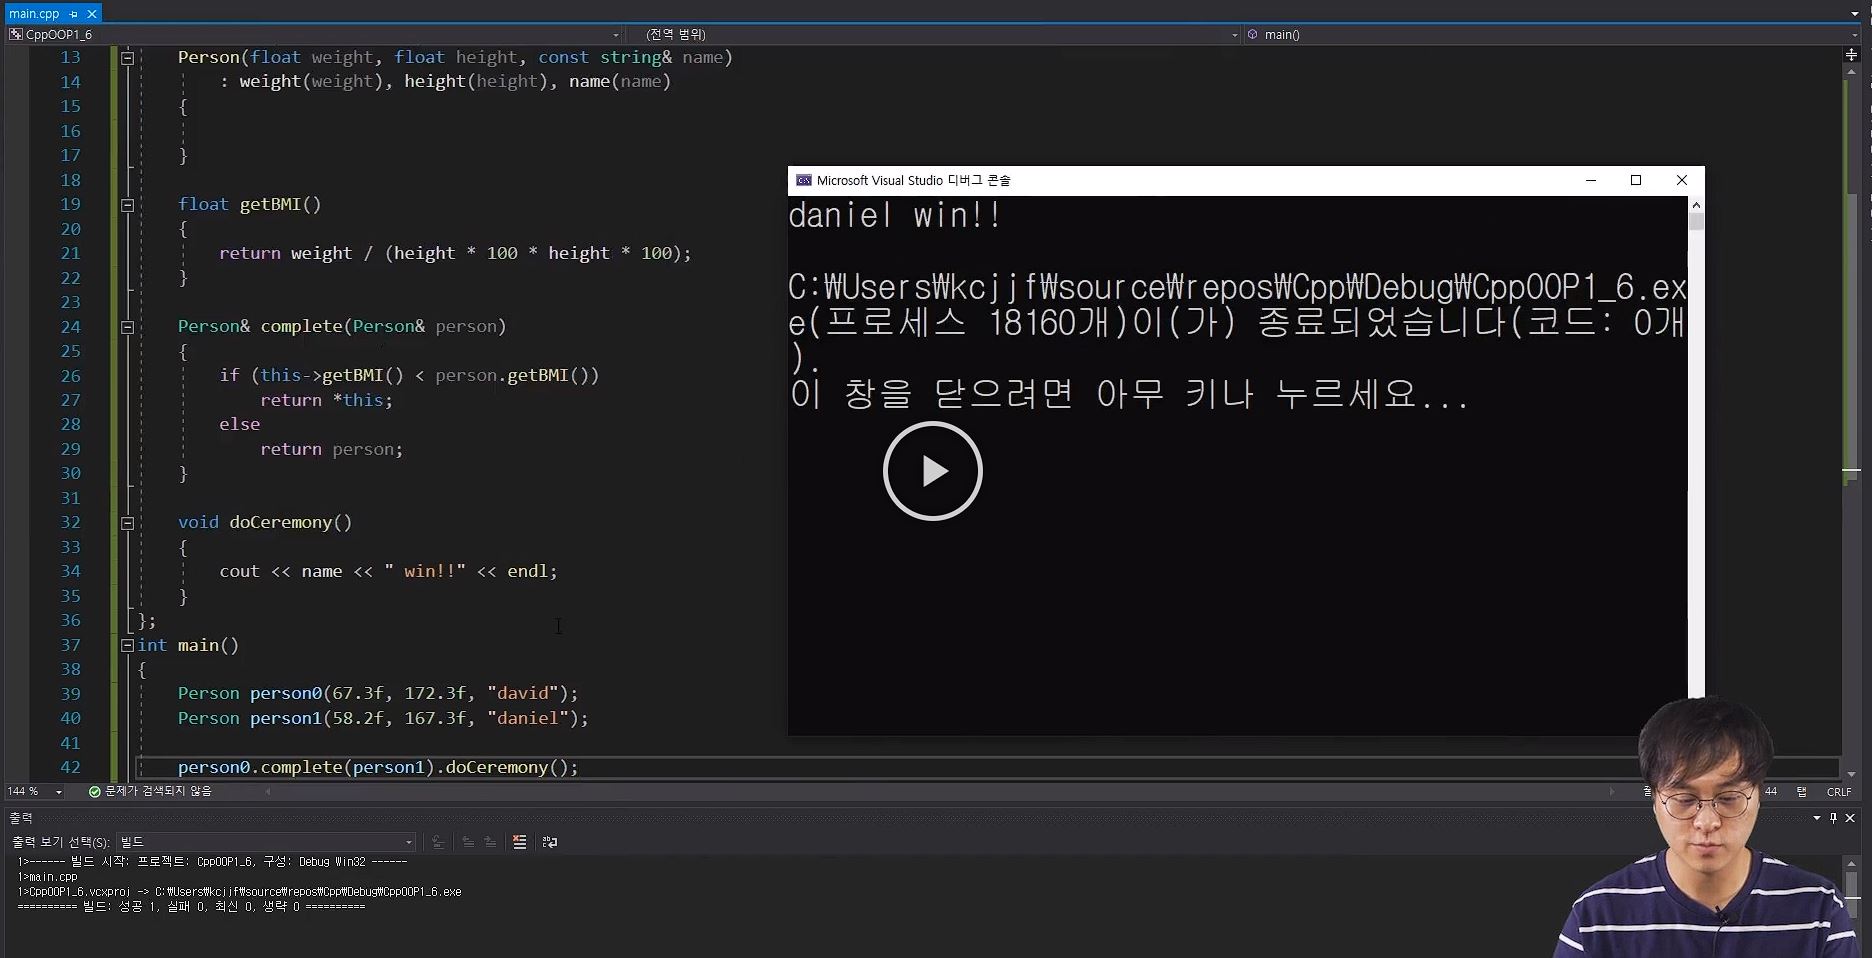Collapse the getBMI function at line 19
This screenshot has height=958, width=1872.
[x=128, y=205]
